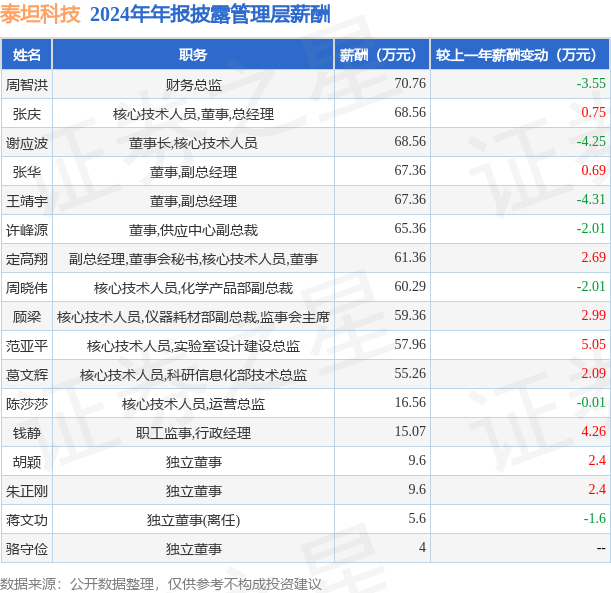Select the 定高翔 row name cell

point(26,259)
